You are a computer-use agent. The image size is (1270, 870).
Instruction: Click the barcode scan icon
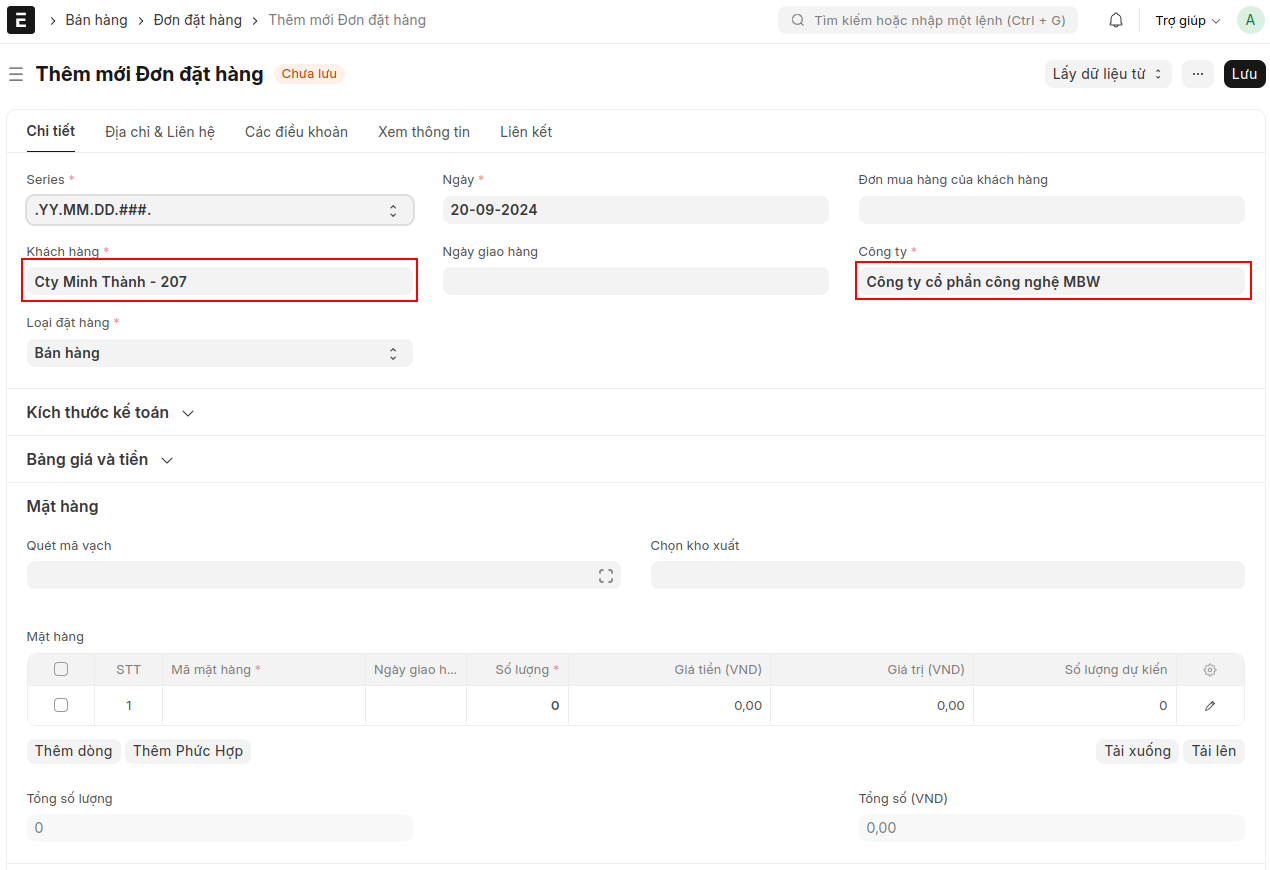click(x=605, y=576)
